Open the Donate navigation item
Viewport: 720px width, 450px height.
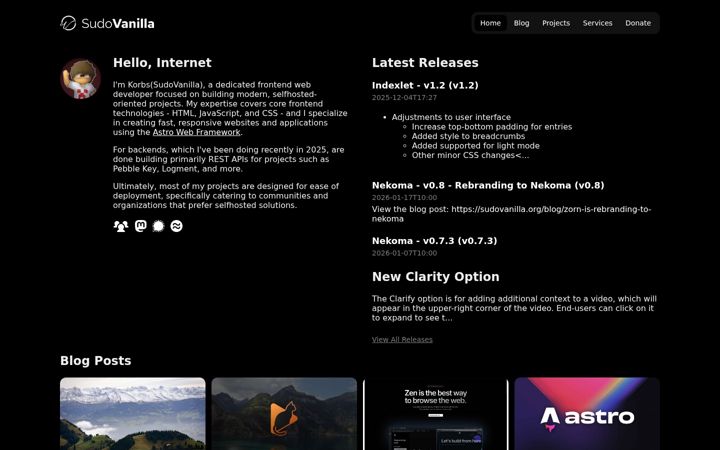click(638, 23)
